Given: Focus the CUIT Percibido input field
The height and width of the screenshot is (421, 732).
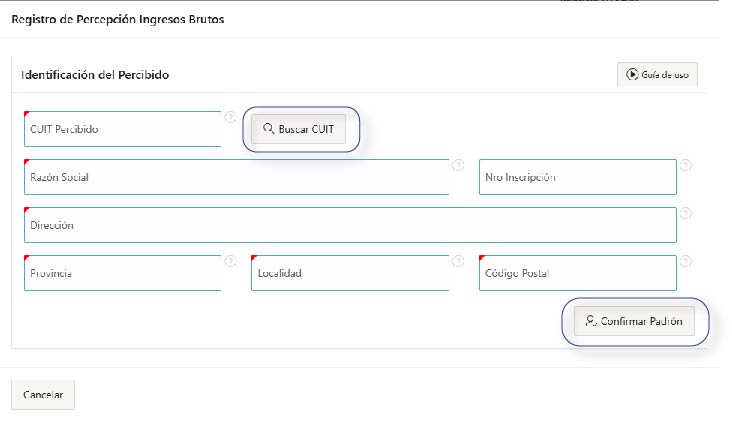Looking at the screenshot, I should tap(122, 129).
